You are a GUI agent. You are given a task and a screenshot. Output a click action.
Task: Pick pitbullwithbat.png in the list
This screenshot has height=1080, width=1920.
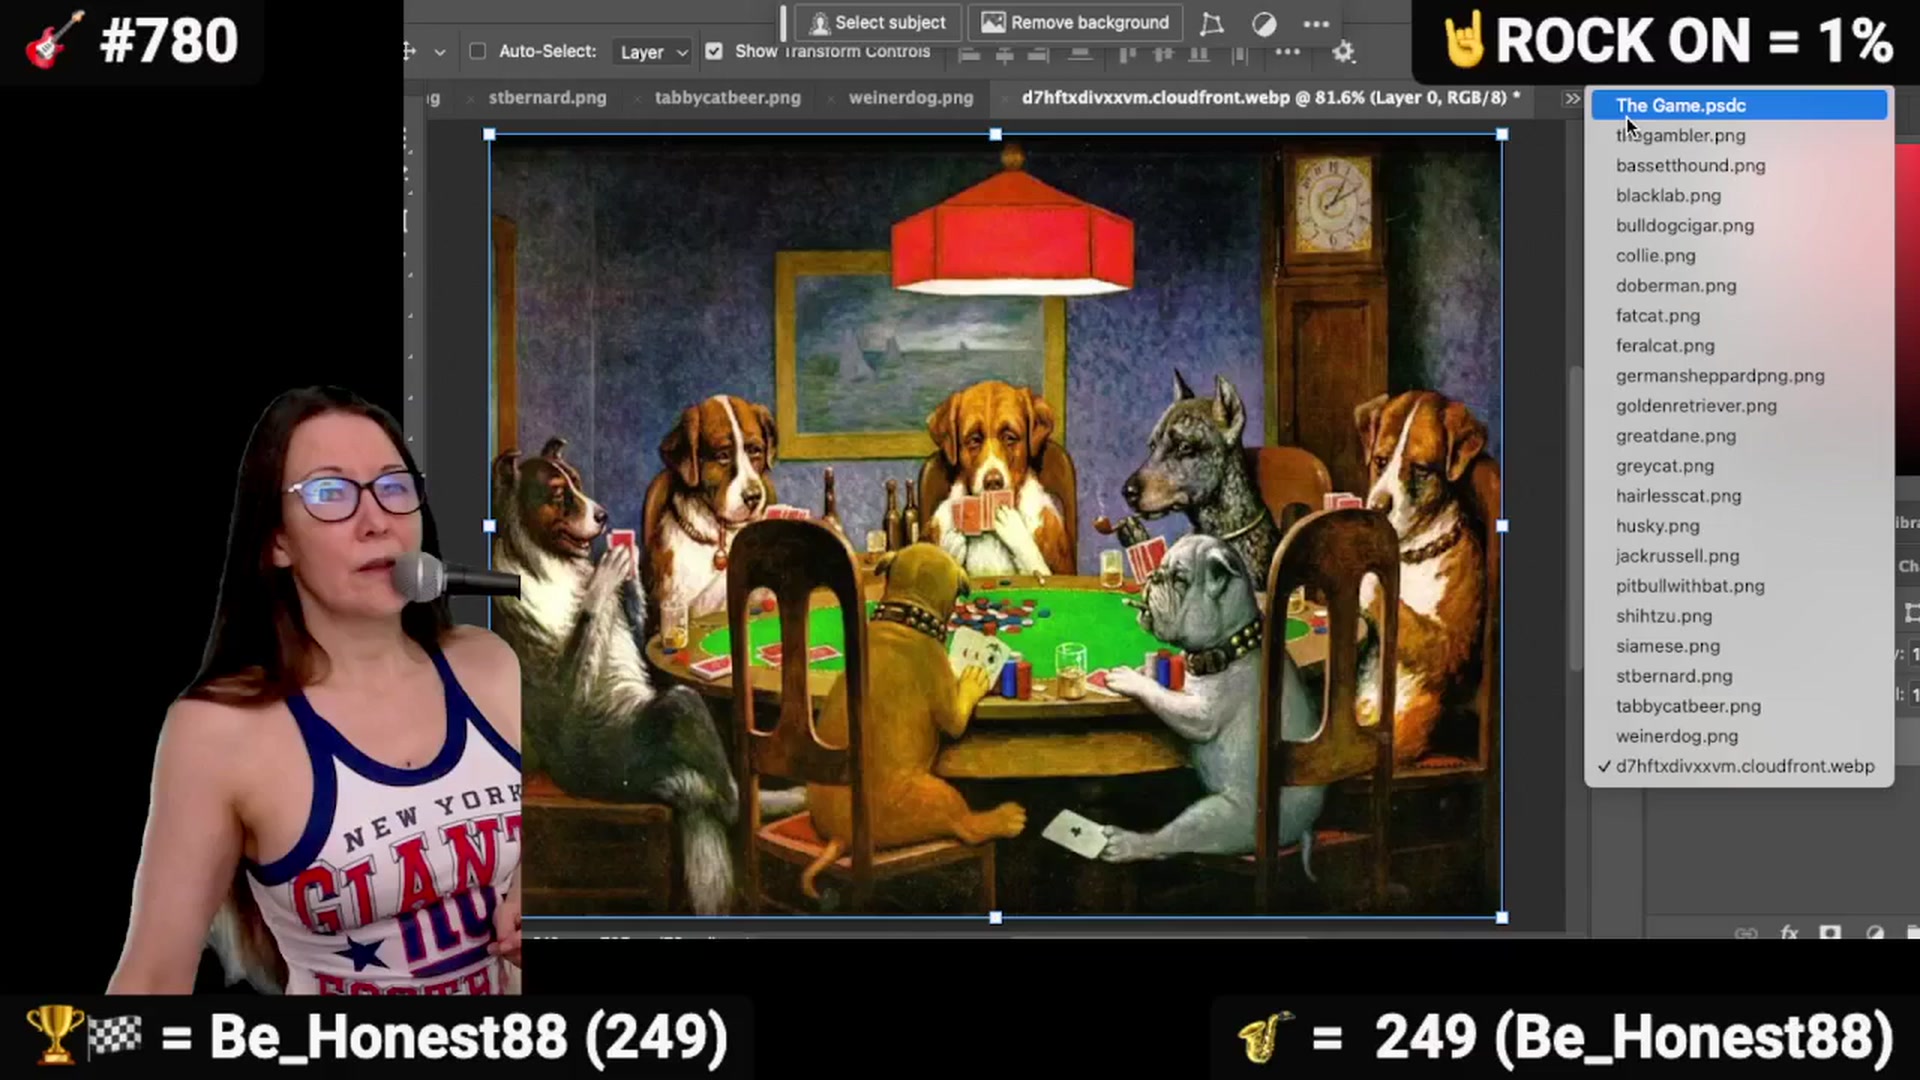[x=1739, y=585]
